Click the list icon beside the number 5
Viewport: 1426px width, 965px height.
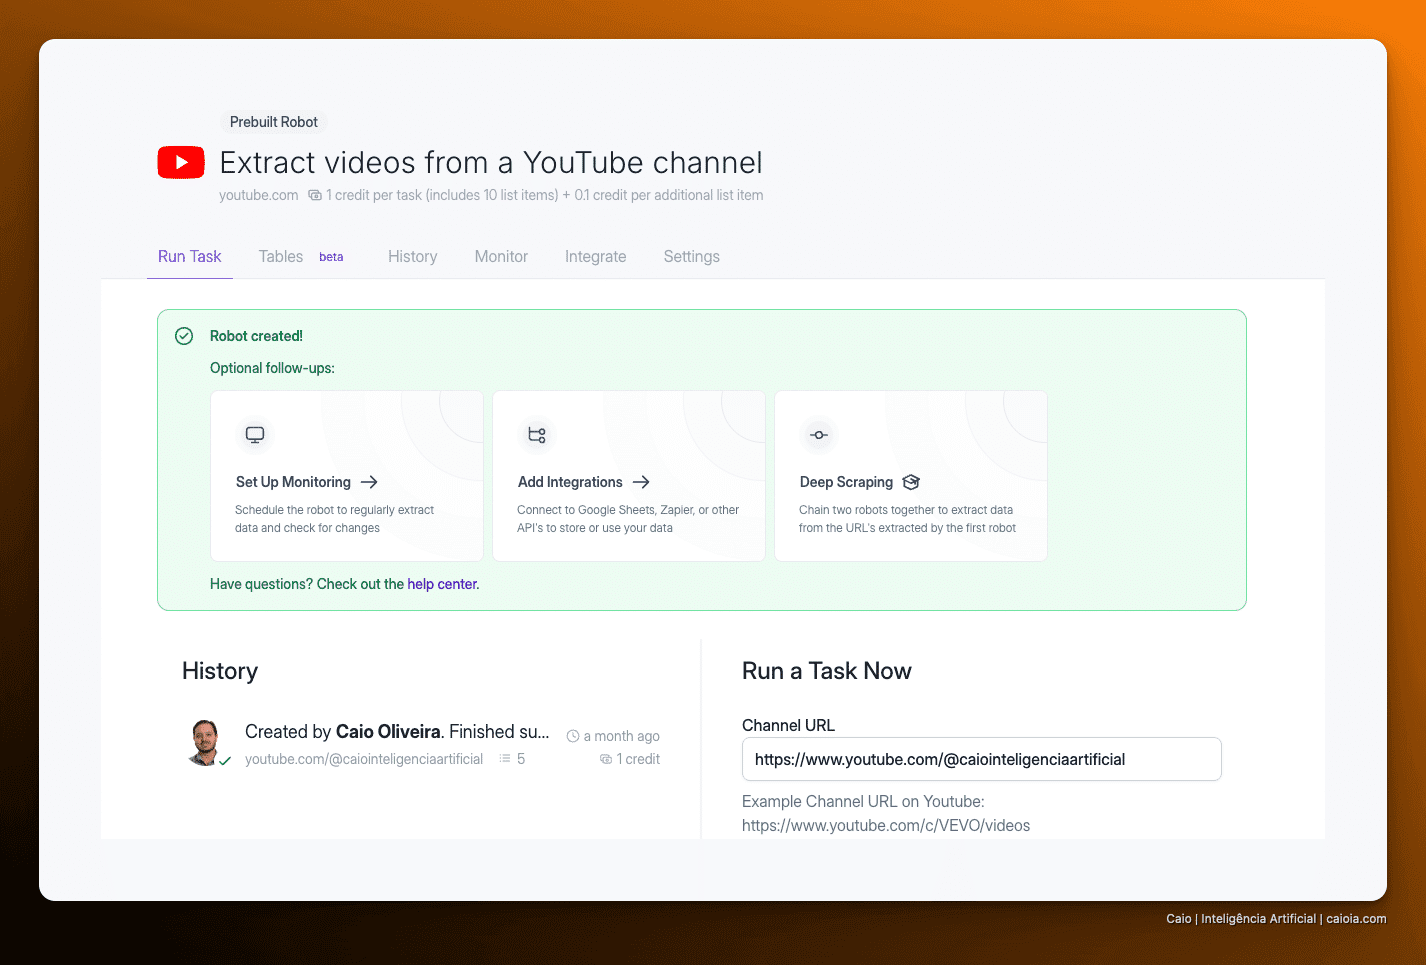505,759
